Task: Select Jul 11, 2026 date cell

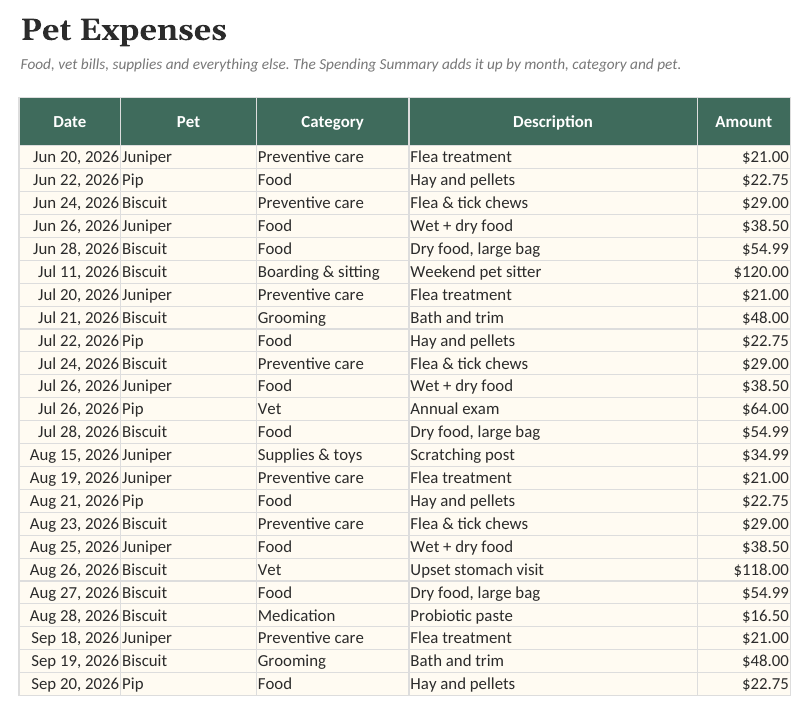Action: tap(70, 272)
